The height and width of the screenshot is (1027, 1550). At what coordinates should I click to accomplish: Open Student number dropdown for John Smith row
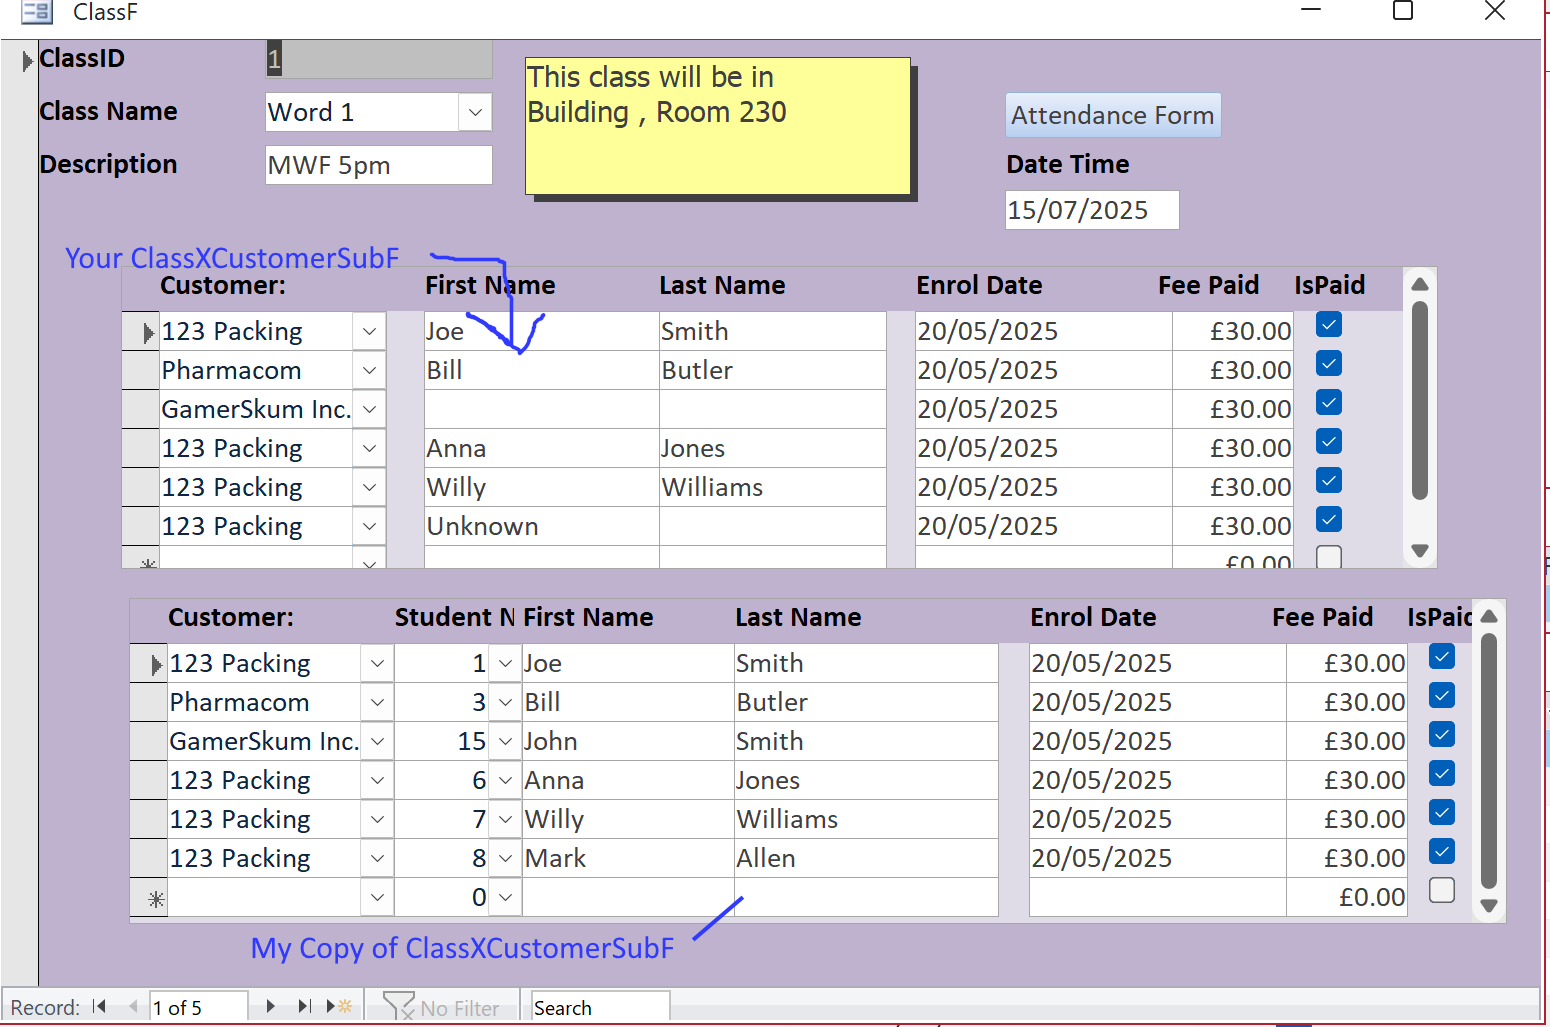click(x=505, y=741)
